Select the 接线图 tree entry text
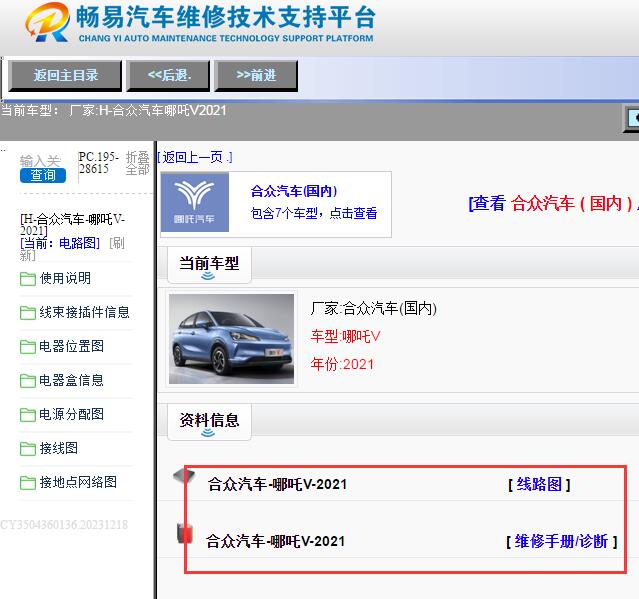This screenshot has height=599, width=639. (x=59, y=448)
